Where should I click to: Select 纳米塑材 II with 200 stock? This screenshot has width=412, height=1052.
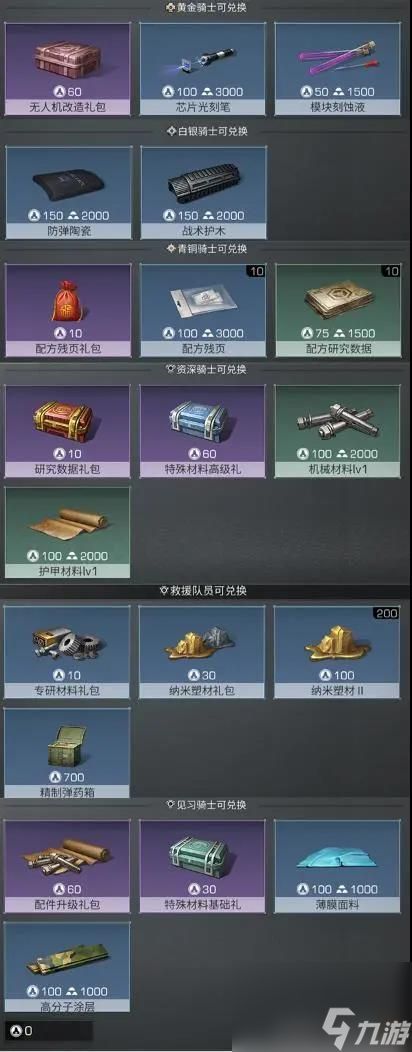(337, 652)
